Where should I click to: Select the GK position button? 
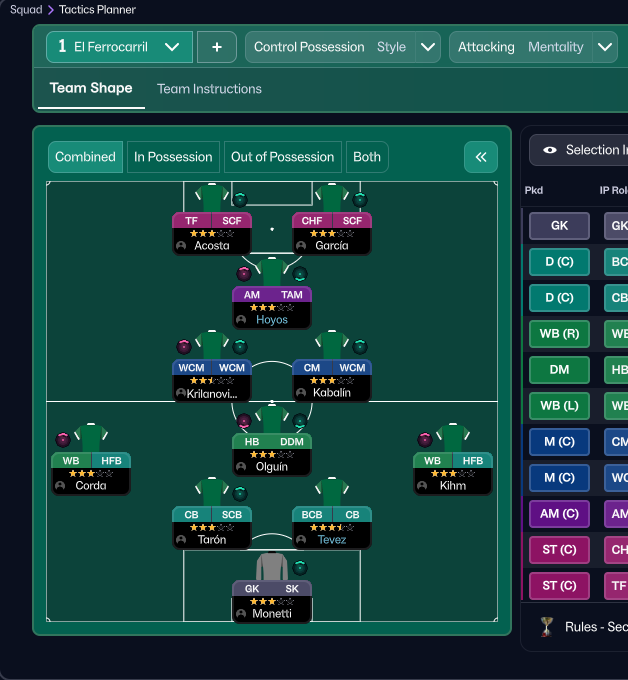(559, 226)
